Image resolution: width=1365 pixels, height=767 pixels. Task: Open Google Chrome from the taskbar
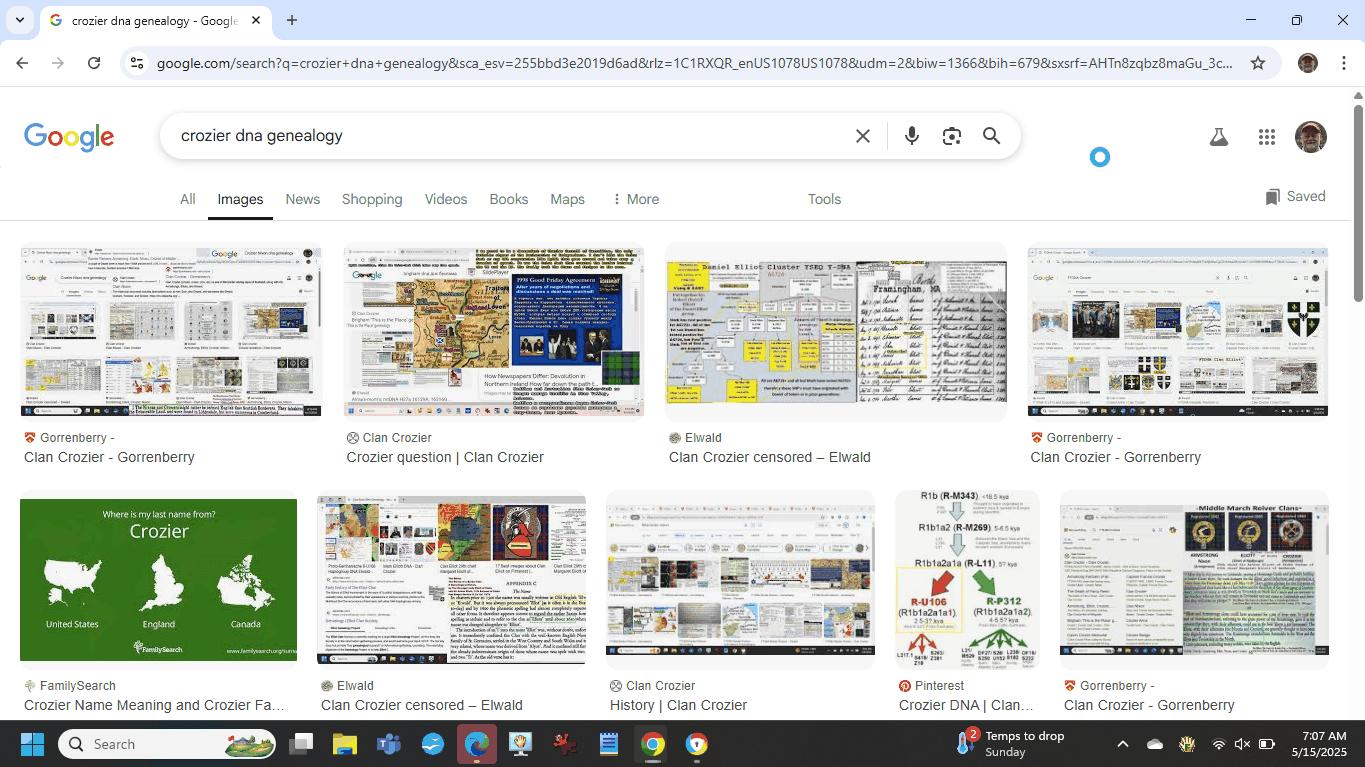point(653,744)
